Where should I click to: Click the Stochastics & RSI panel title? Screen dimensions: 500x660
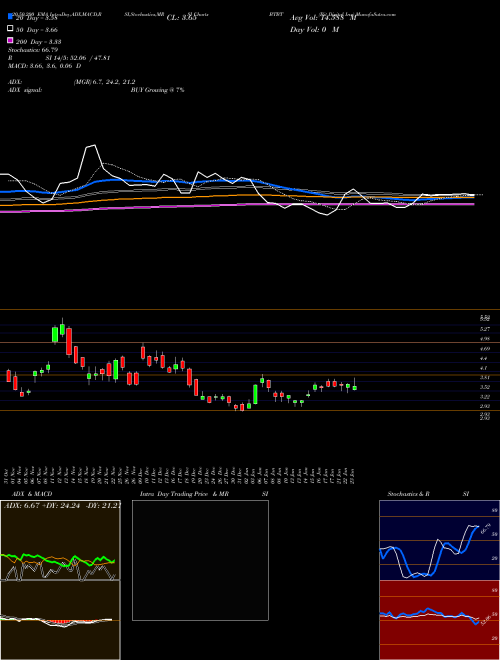click(428, 494)
